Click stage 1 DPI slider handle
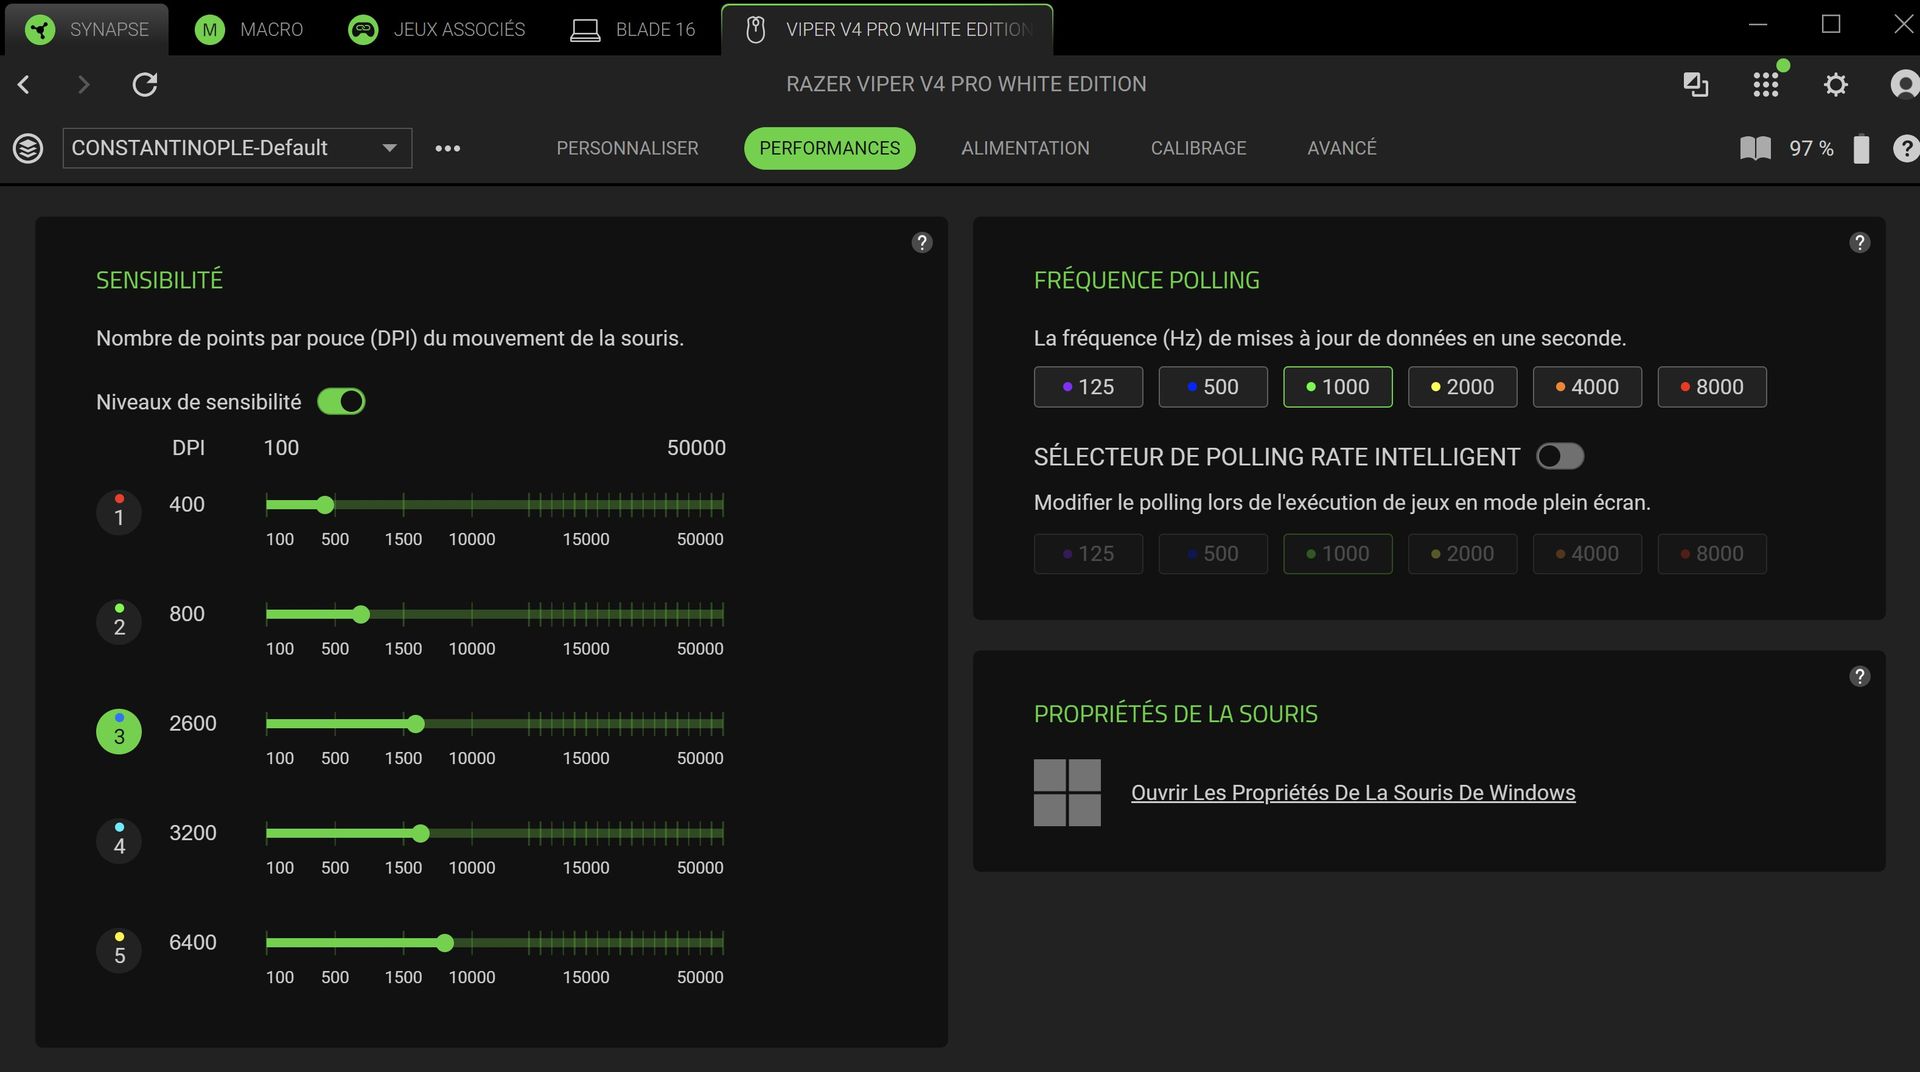This screenshot has width=1920, height=1072. 325,505
